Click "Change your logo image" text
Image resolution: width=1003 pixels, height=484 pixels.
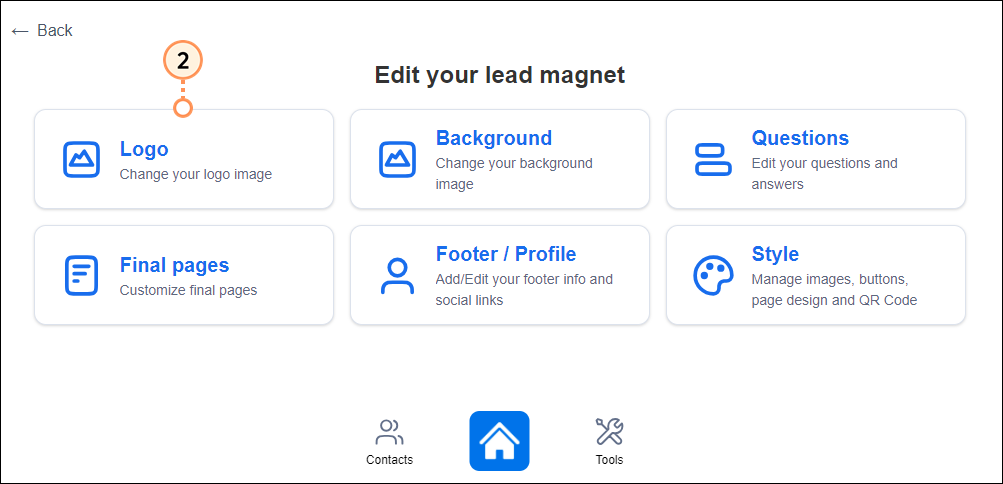[x=196, y=174]
